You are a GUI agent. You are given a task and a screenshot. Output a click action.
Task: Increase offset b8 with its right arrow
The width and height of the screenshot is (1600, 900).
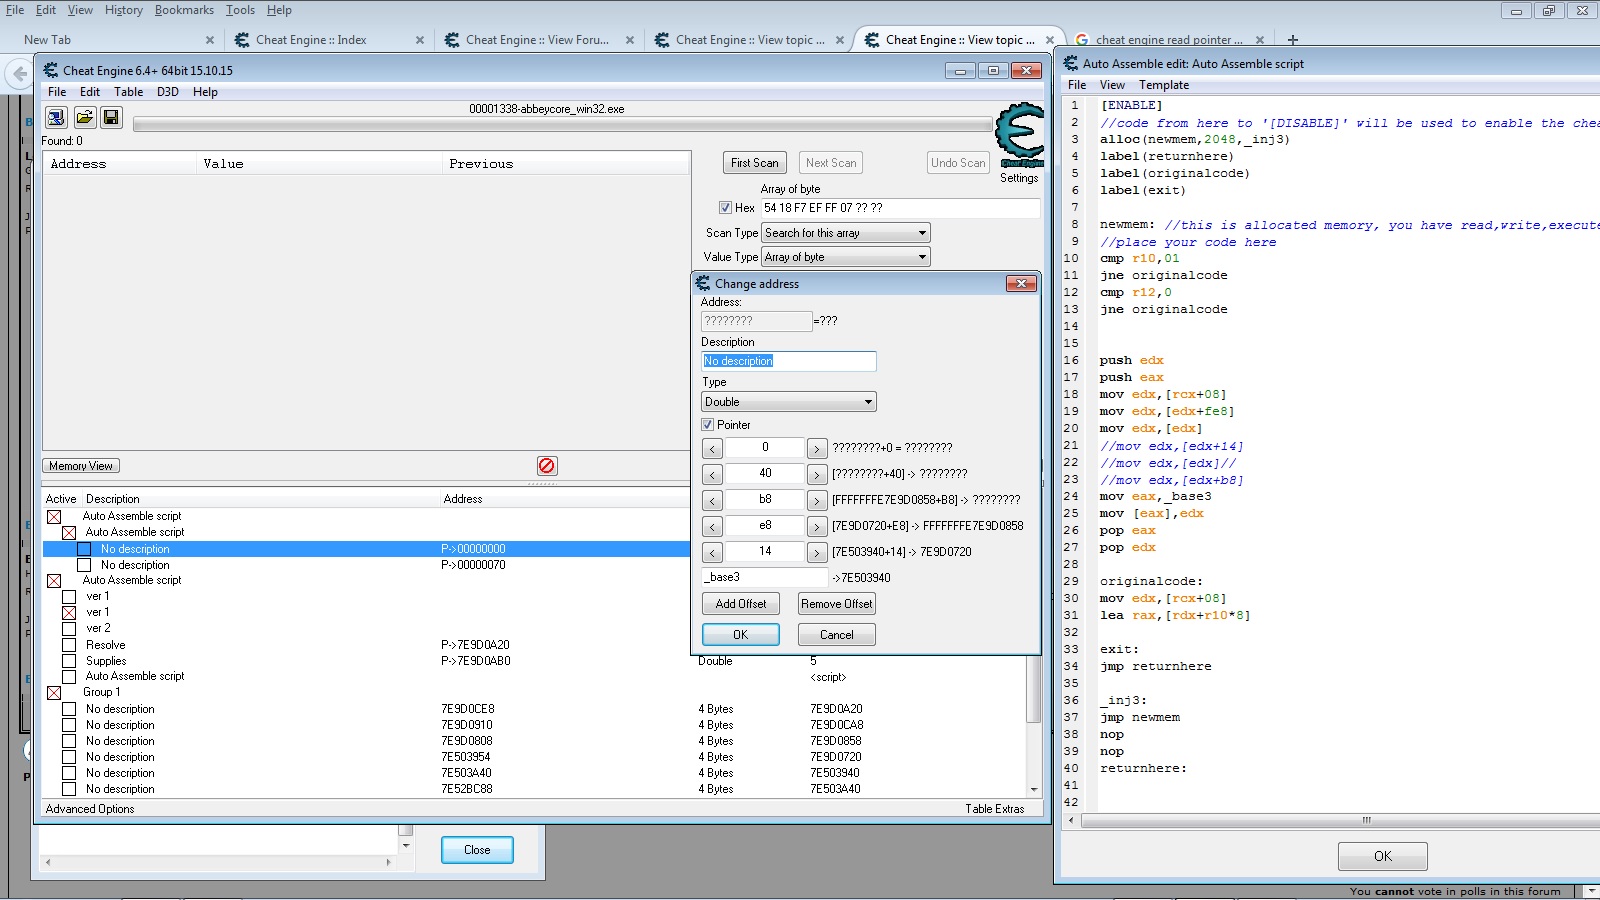click(x=817, y=500)
